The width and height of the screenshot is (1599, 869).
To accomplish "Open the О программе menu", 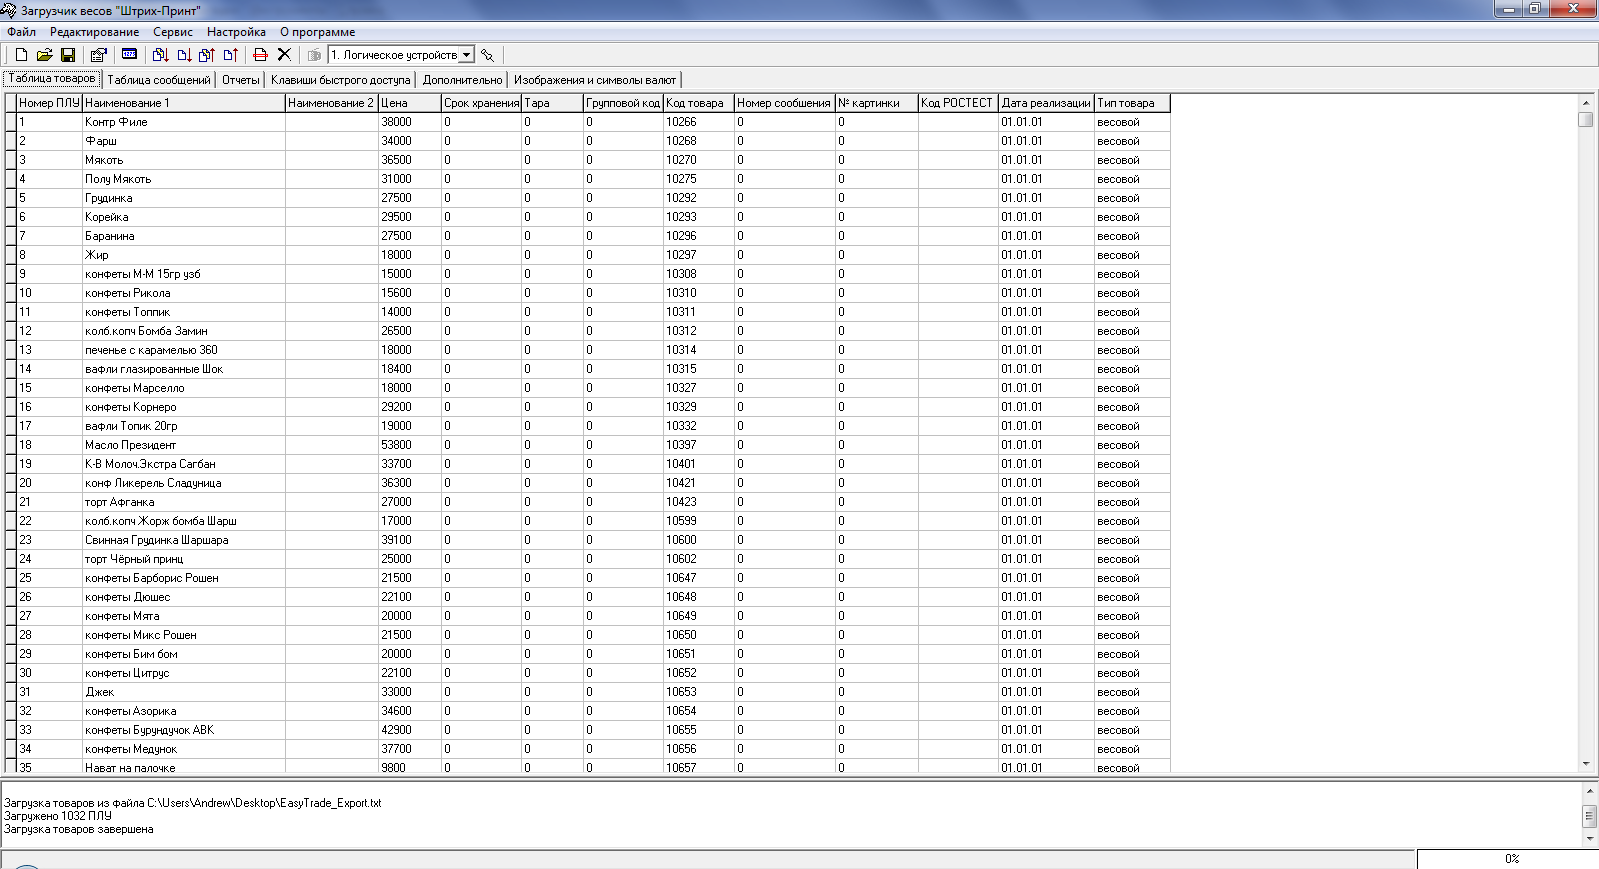I will (x=317, y=32).
